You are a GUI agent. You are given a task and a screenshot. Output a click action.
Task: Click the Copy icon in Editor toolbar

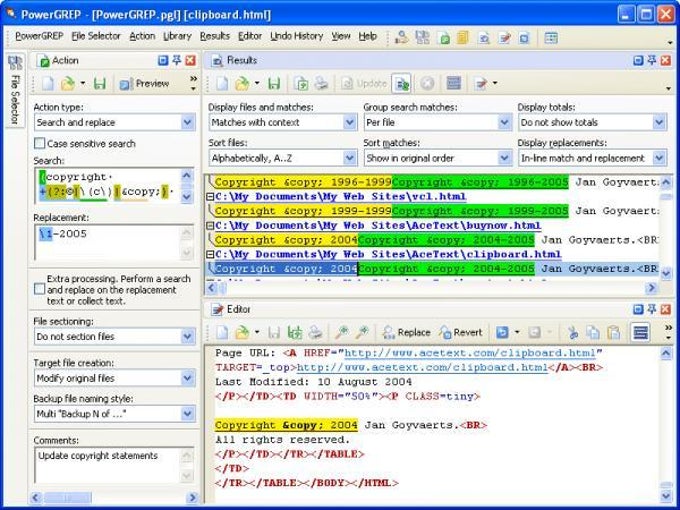point(592,333)
